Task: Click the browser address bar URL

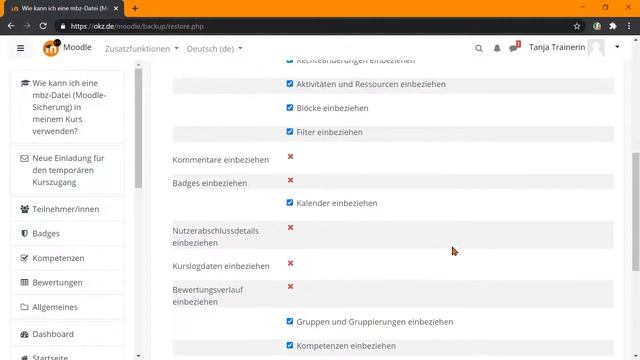Action: [137, 26]
